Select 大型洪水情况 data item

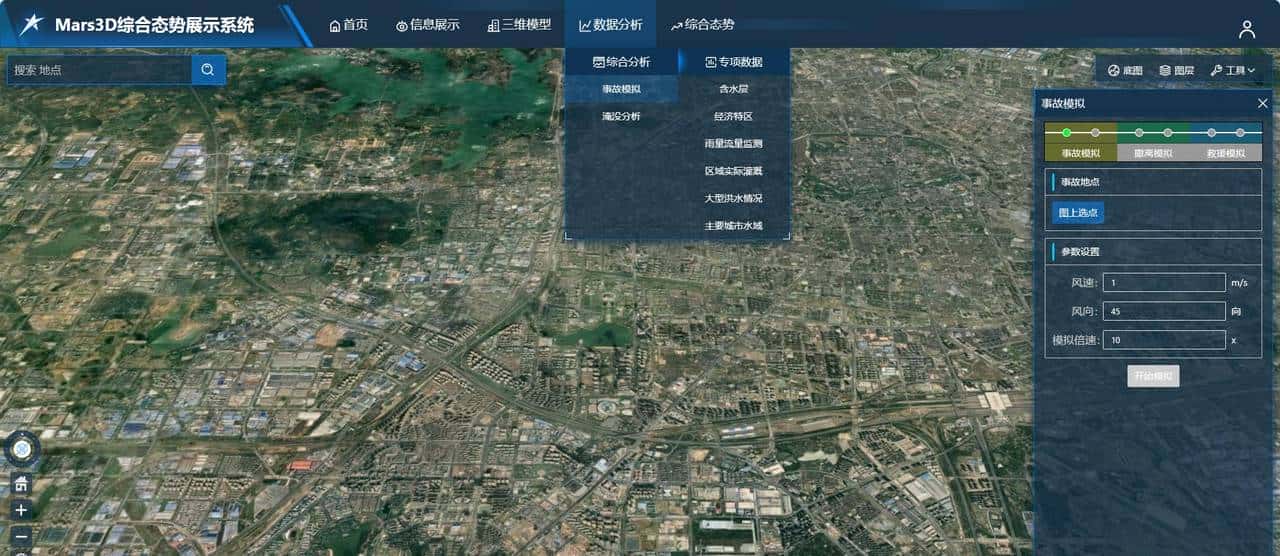(734, 198)
